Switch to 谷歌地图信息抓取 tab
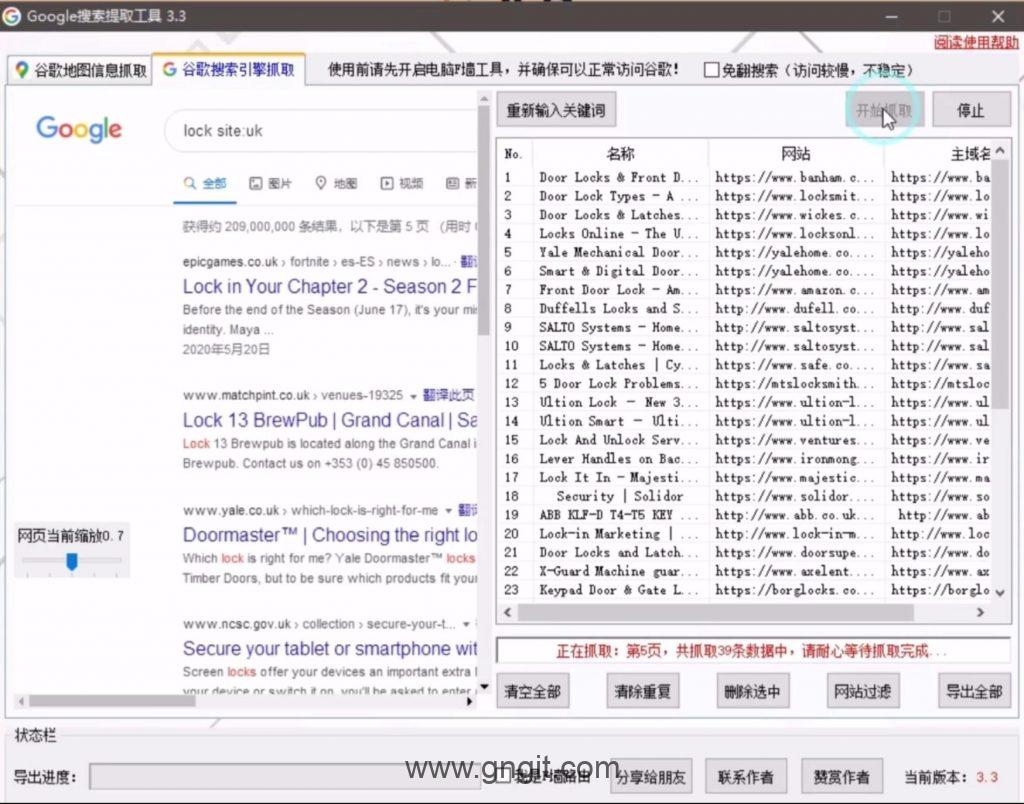Screen dimensions: 1024x804 point(79,70)
